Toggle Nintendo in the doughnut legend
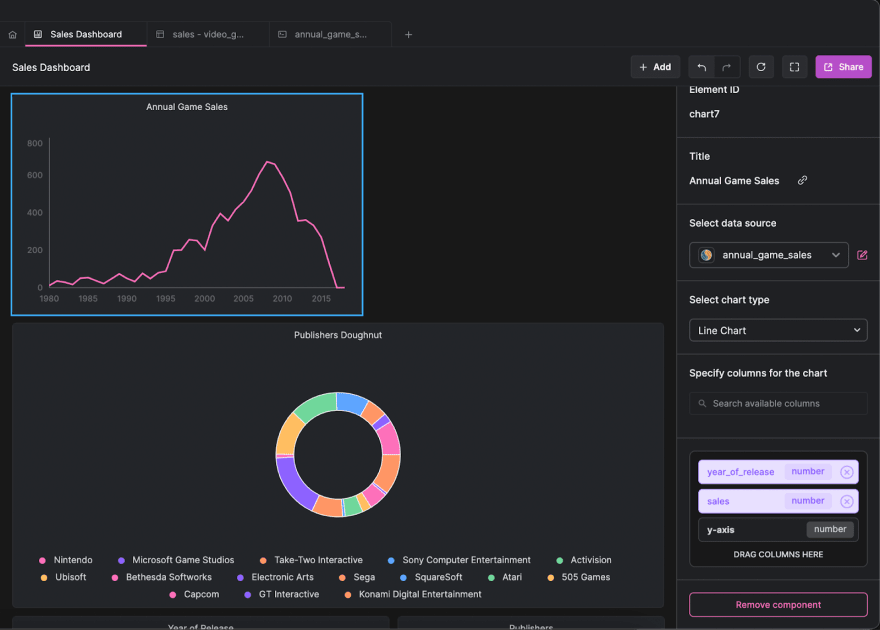This screenshot has height=630, width=880. 66,560
